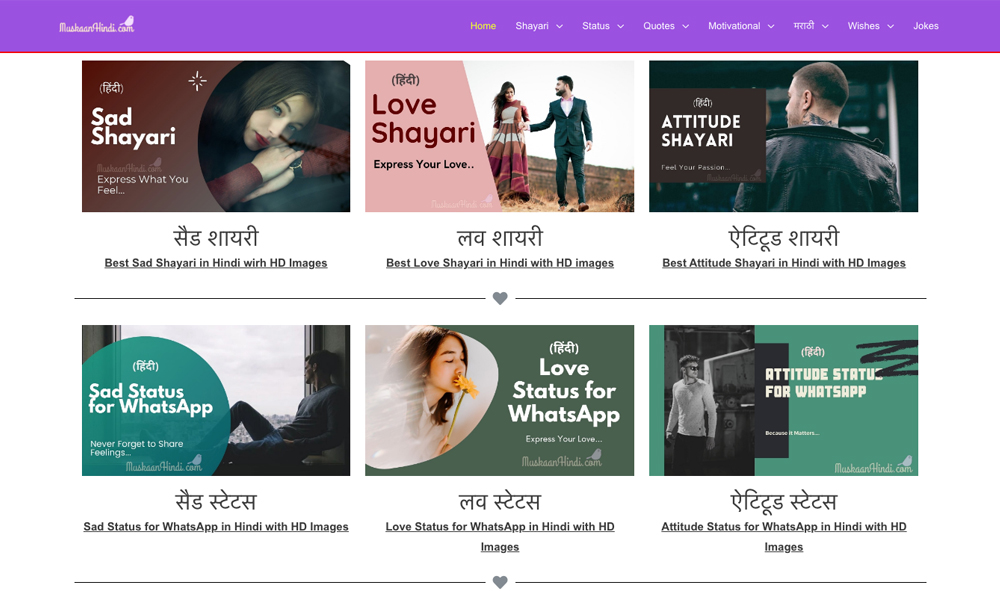Open the Motivational dropdown arrow

pyautogui.click(x=771, y=26)
